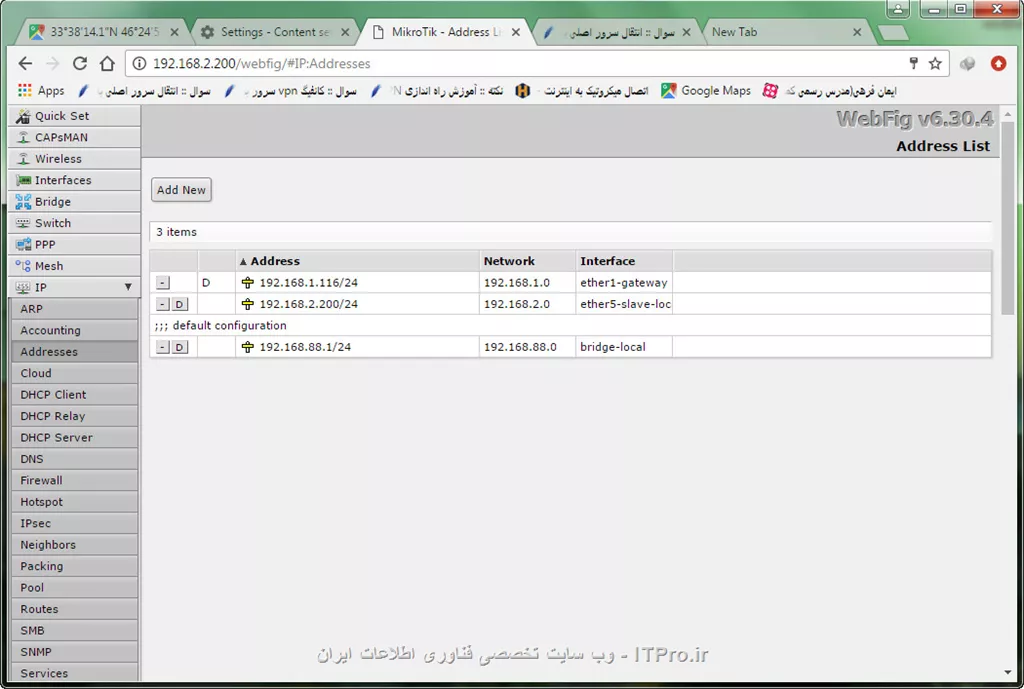Open DHCP Relay page
The image size is (1024, 689).
74,416
